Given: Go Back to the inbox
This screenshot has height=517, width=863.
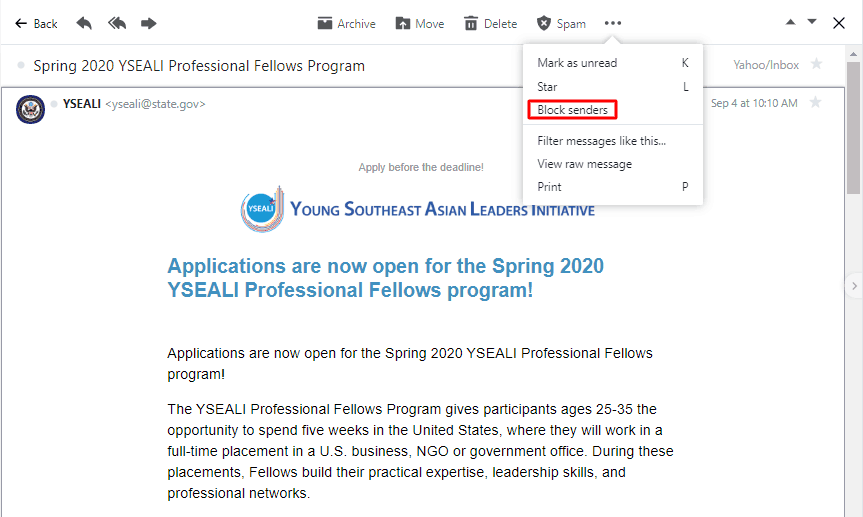Looking at the screenshot, I should (36, 24).
